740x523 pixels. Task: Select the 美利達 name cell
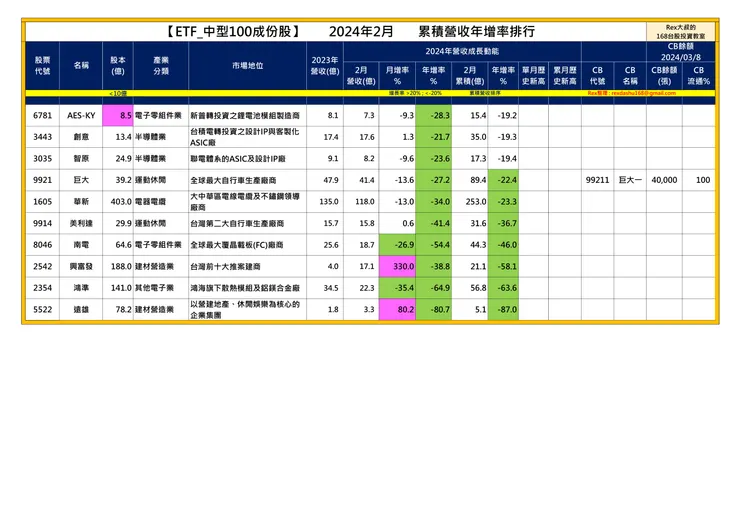81,223
